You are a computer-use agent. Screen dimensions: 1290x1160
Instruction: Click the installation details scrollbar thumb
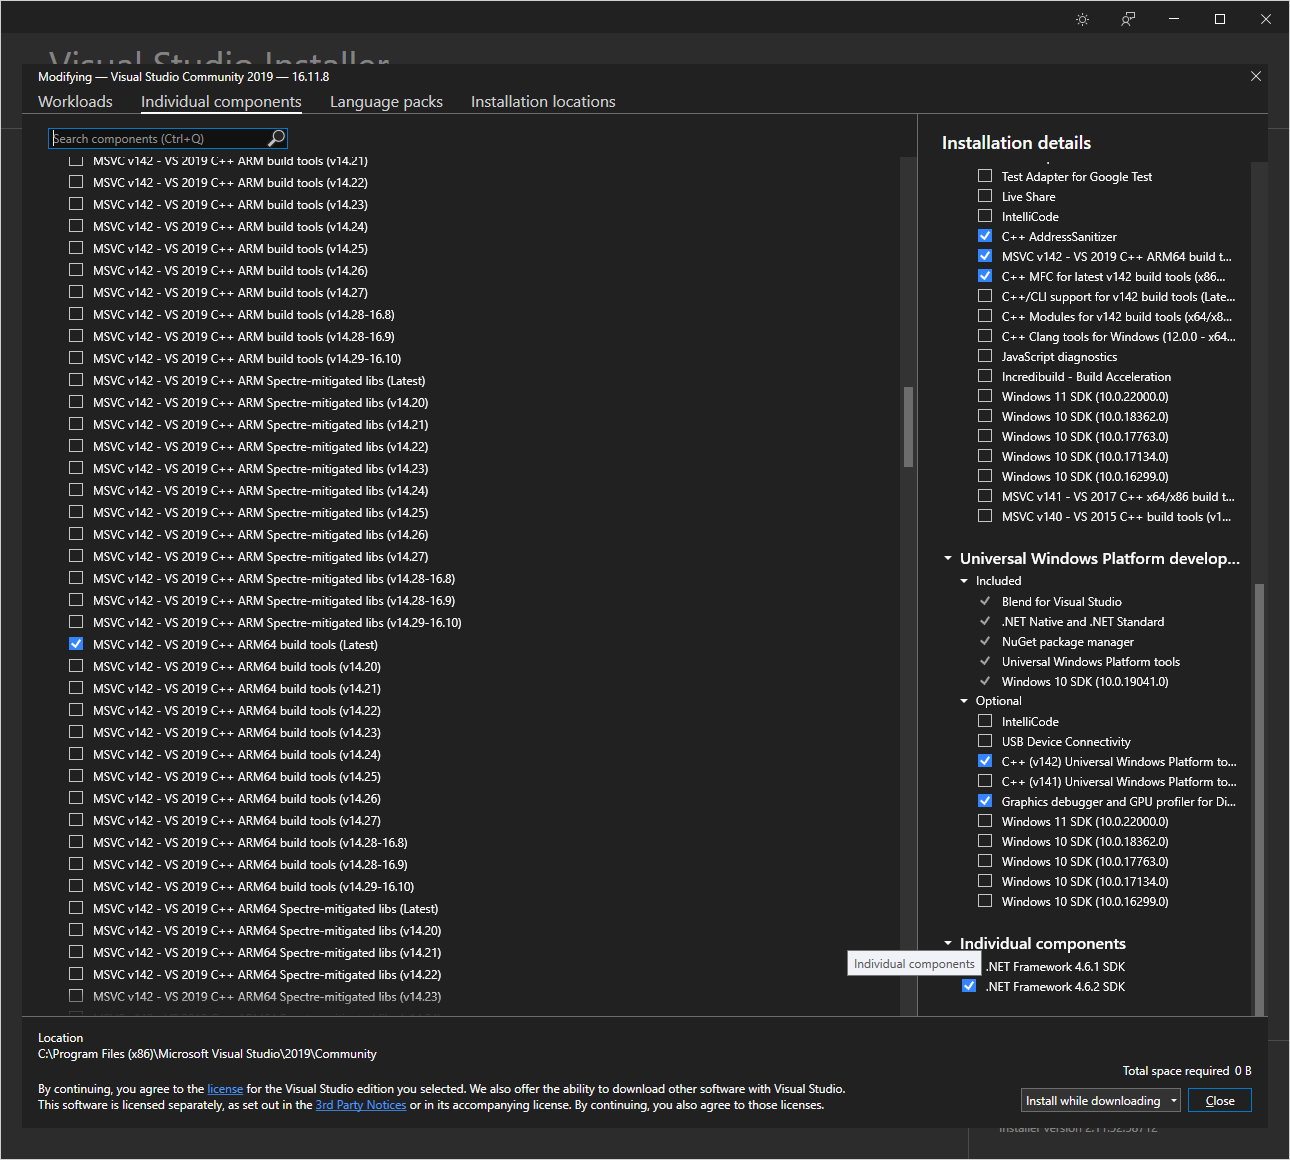click(1259, 800)
